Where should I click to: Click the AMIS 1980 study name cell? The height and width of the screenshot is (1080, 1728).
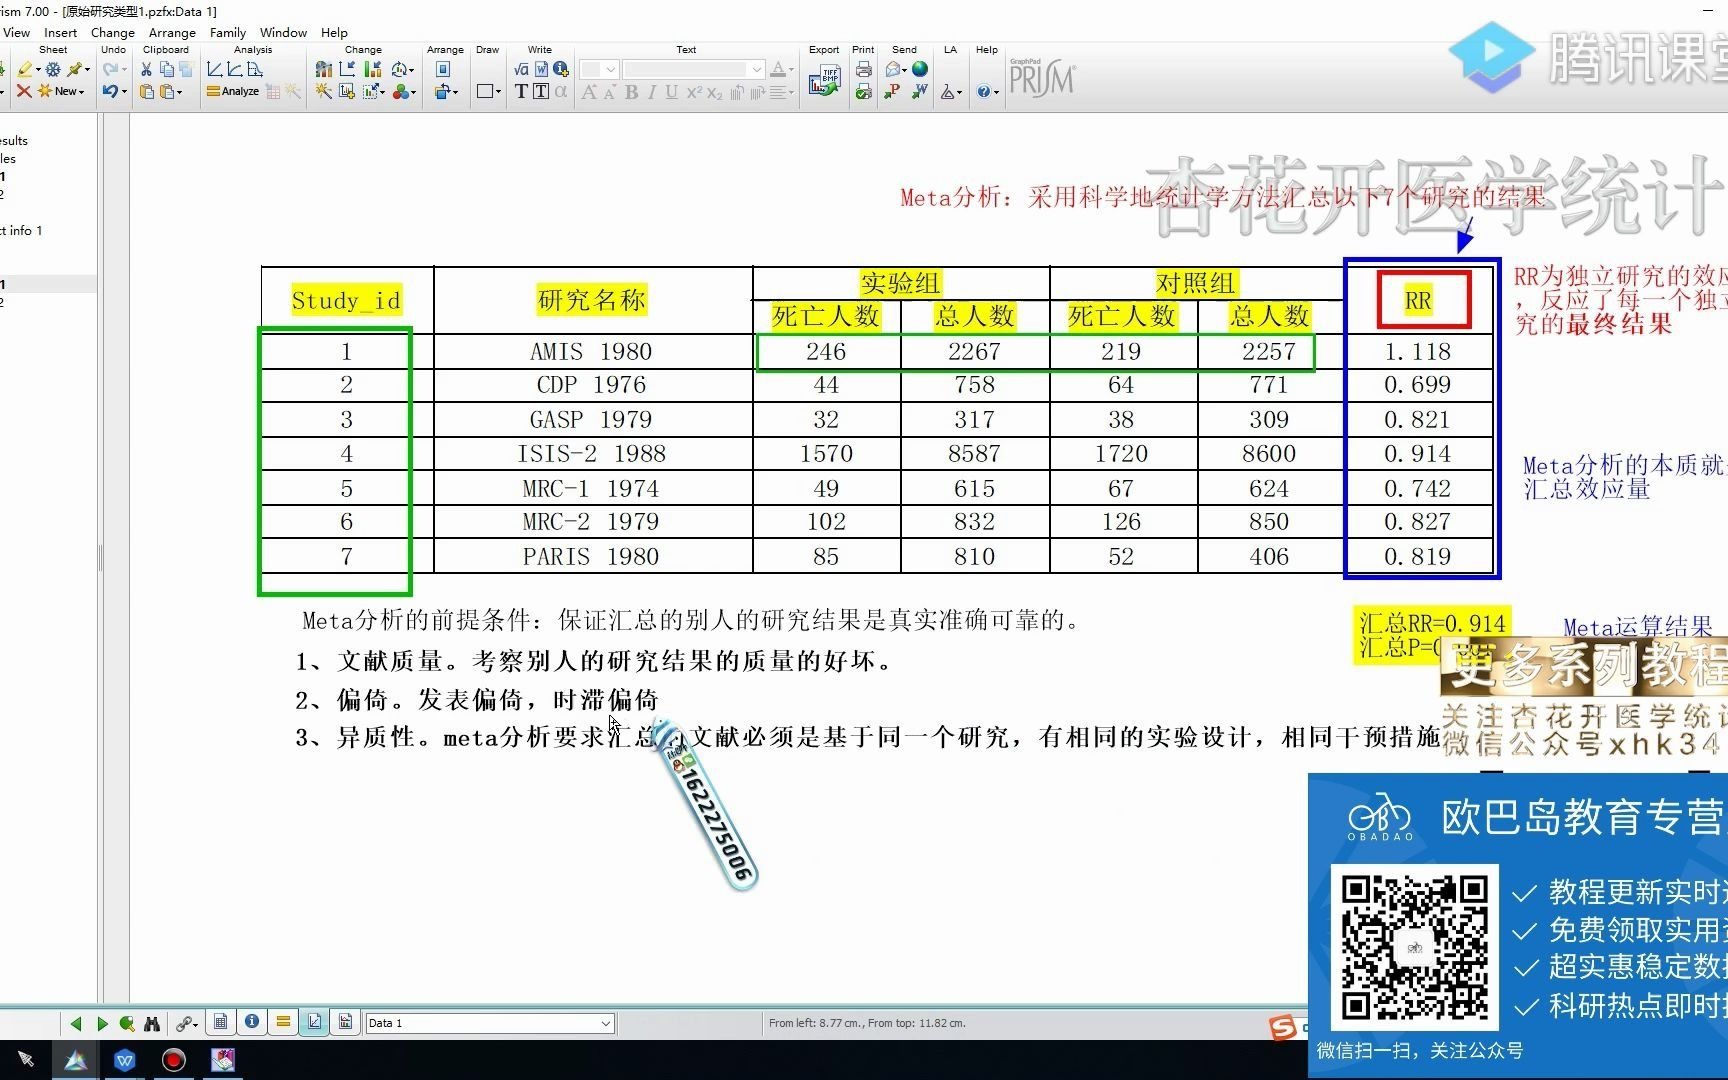click(592, 352)
